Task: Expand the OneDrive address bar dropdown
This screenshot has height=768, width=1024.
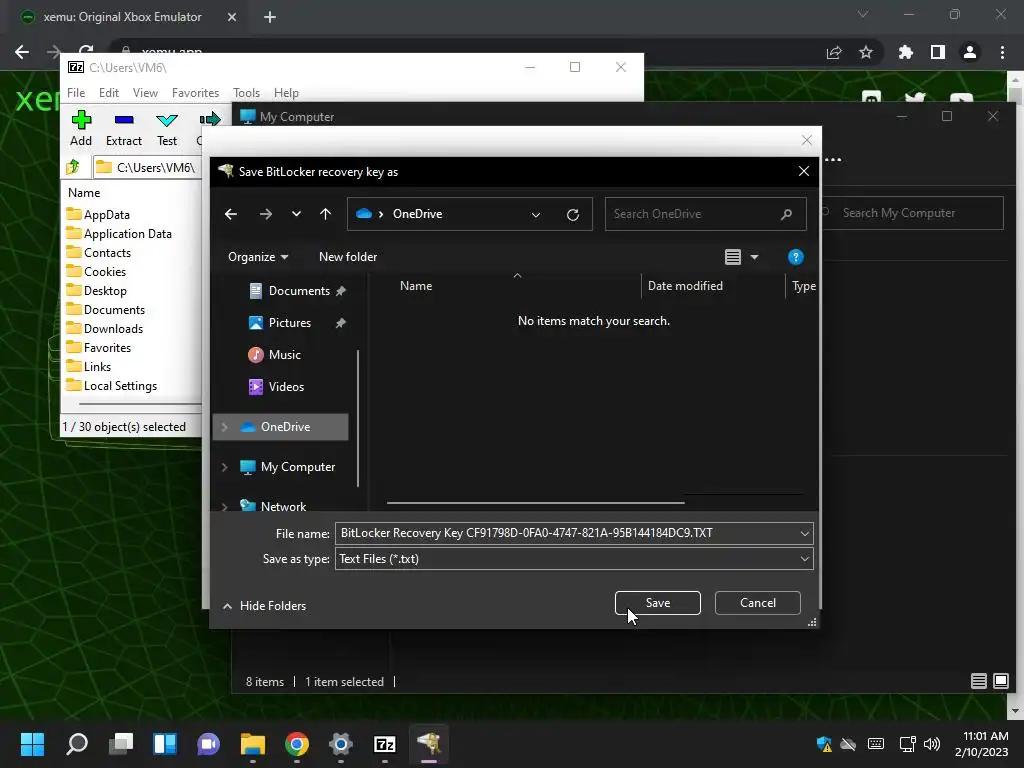Action: 536,215
